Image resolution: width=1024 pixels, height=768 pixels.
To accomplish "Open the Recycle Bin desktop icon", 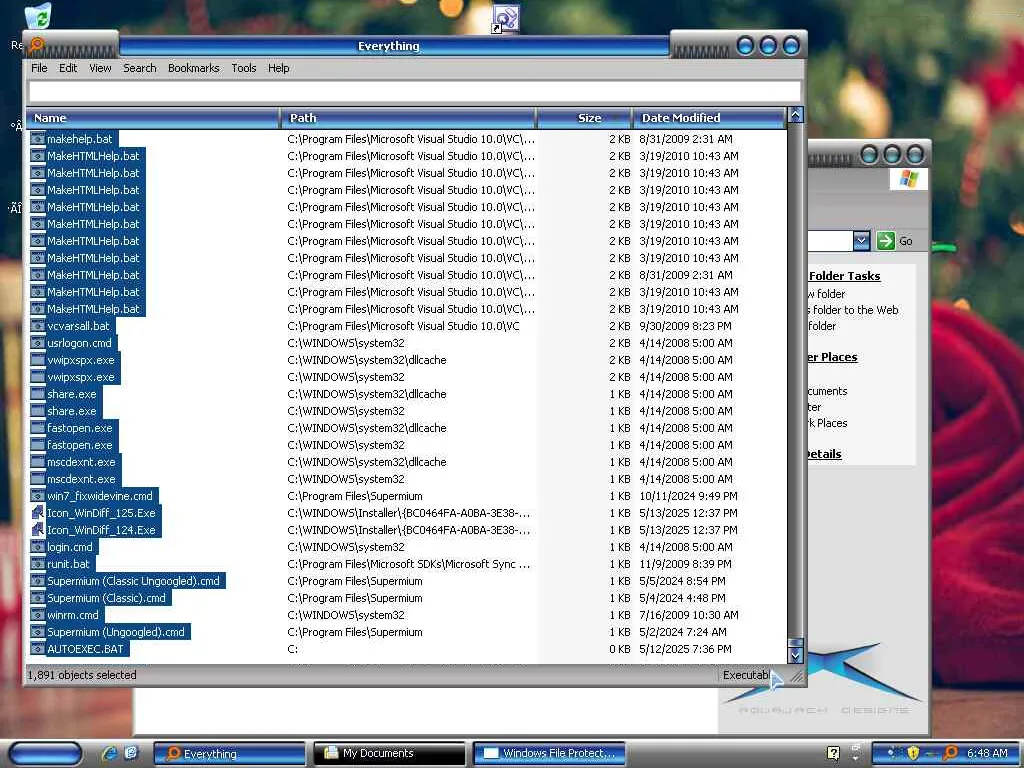I will pyautogui.click(x=38, y=15).
